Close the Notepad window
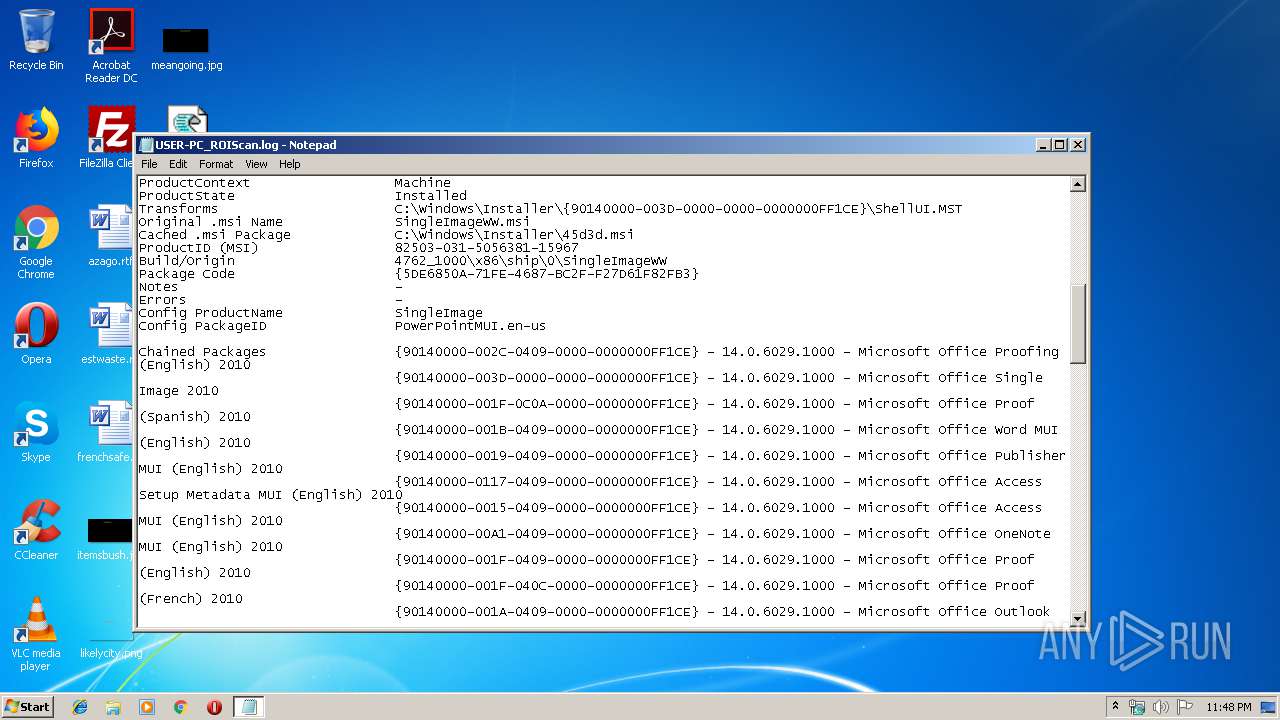The height and width of the screenshot is (720, 1280). [1078, 145]
